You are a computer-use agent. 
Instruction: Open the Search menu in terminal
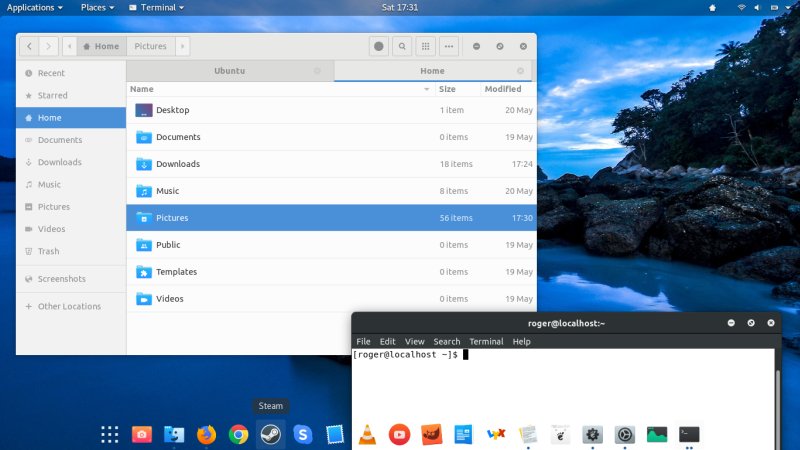(x=447, y=342)
